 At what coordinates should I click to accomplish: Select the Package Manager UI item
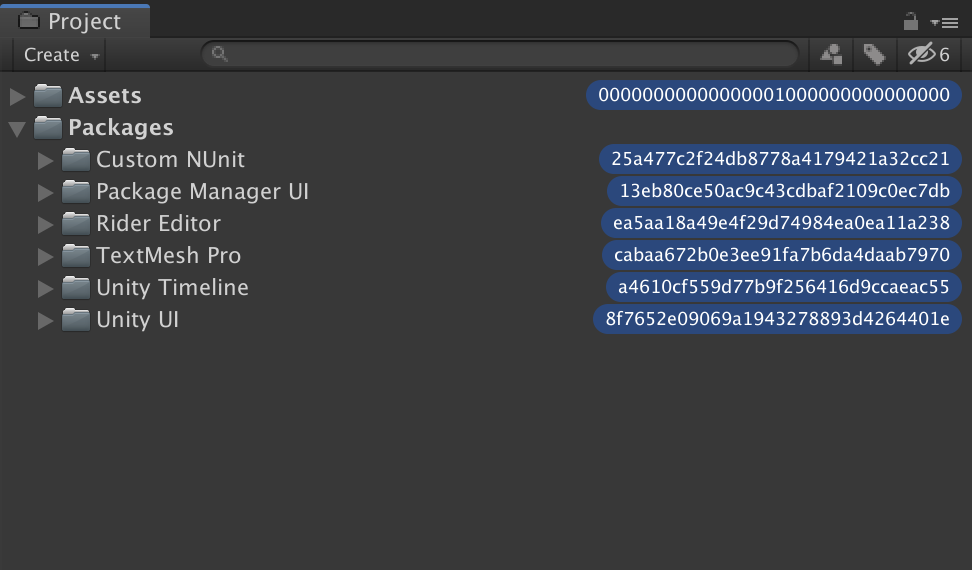tap(202, 192)
